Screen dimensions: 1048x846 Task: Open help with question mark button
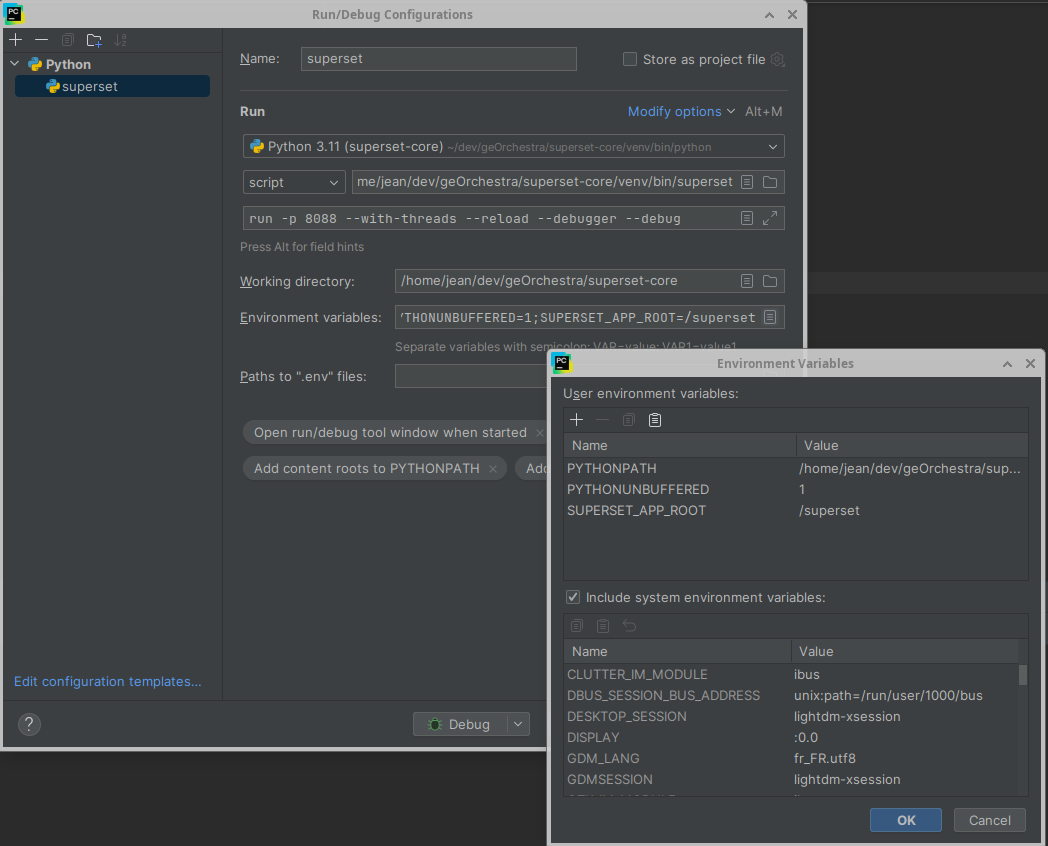coord(29,724)
